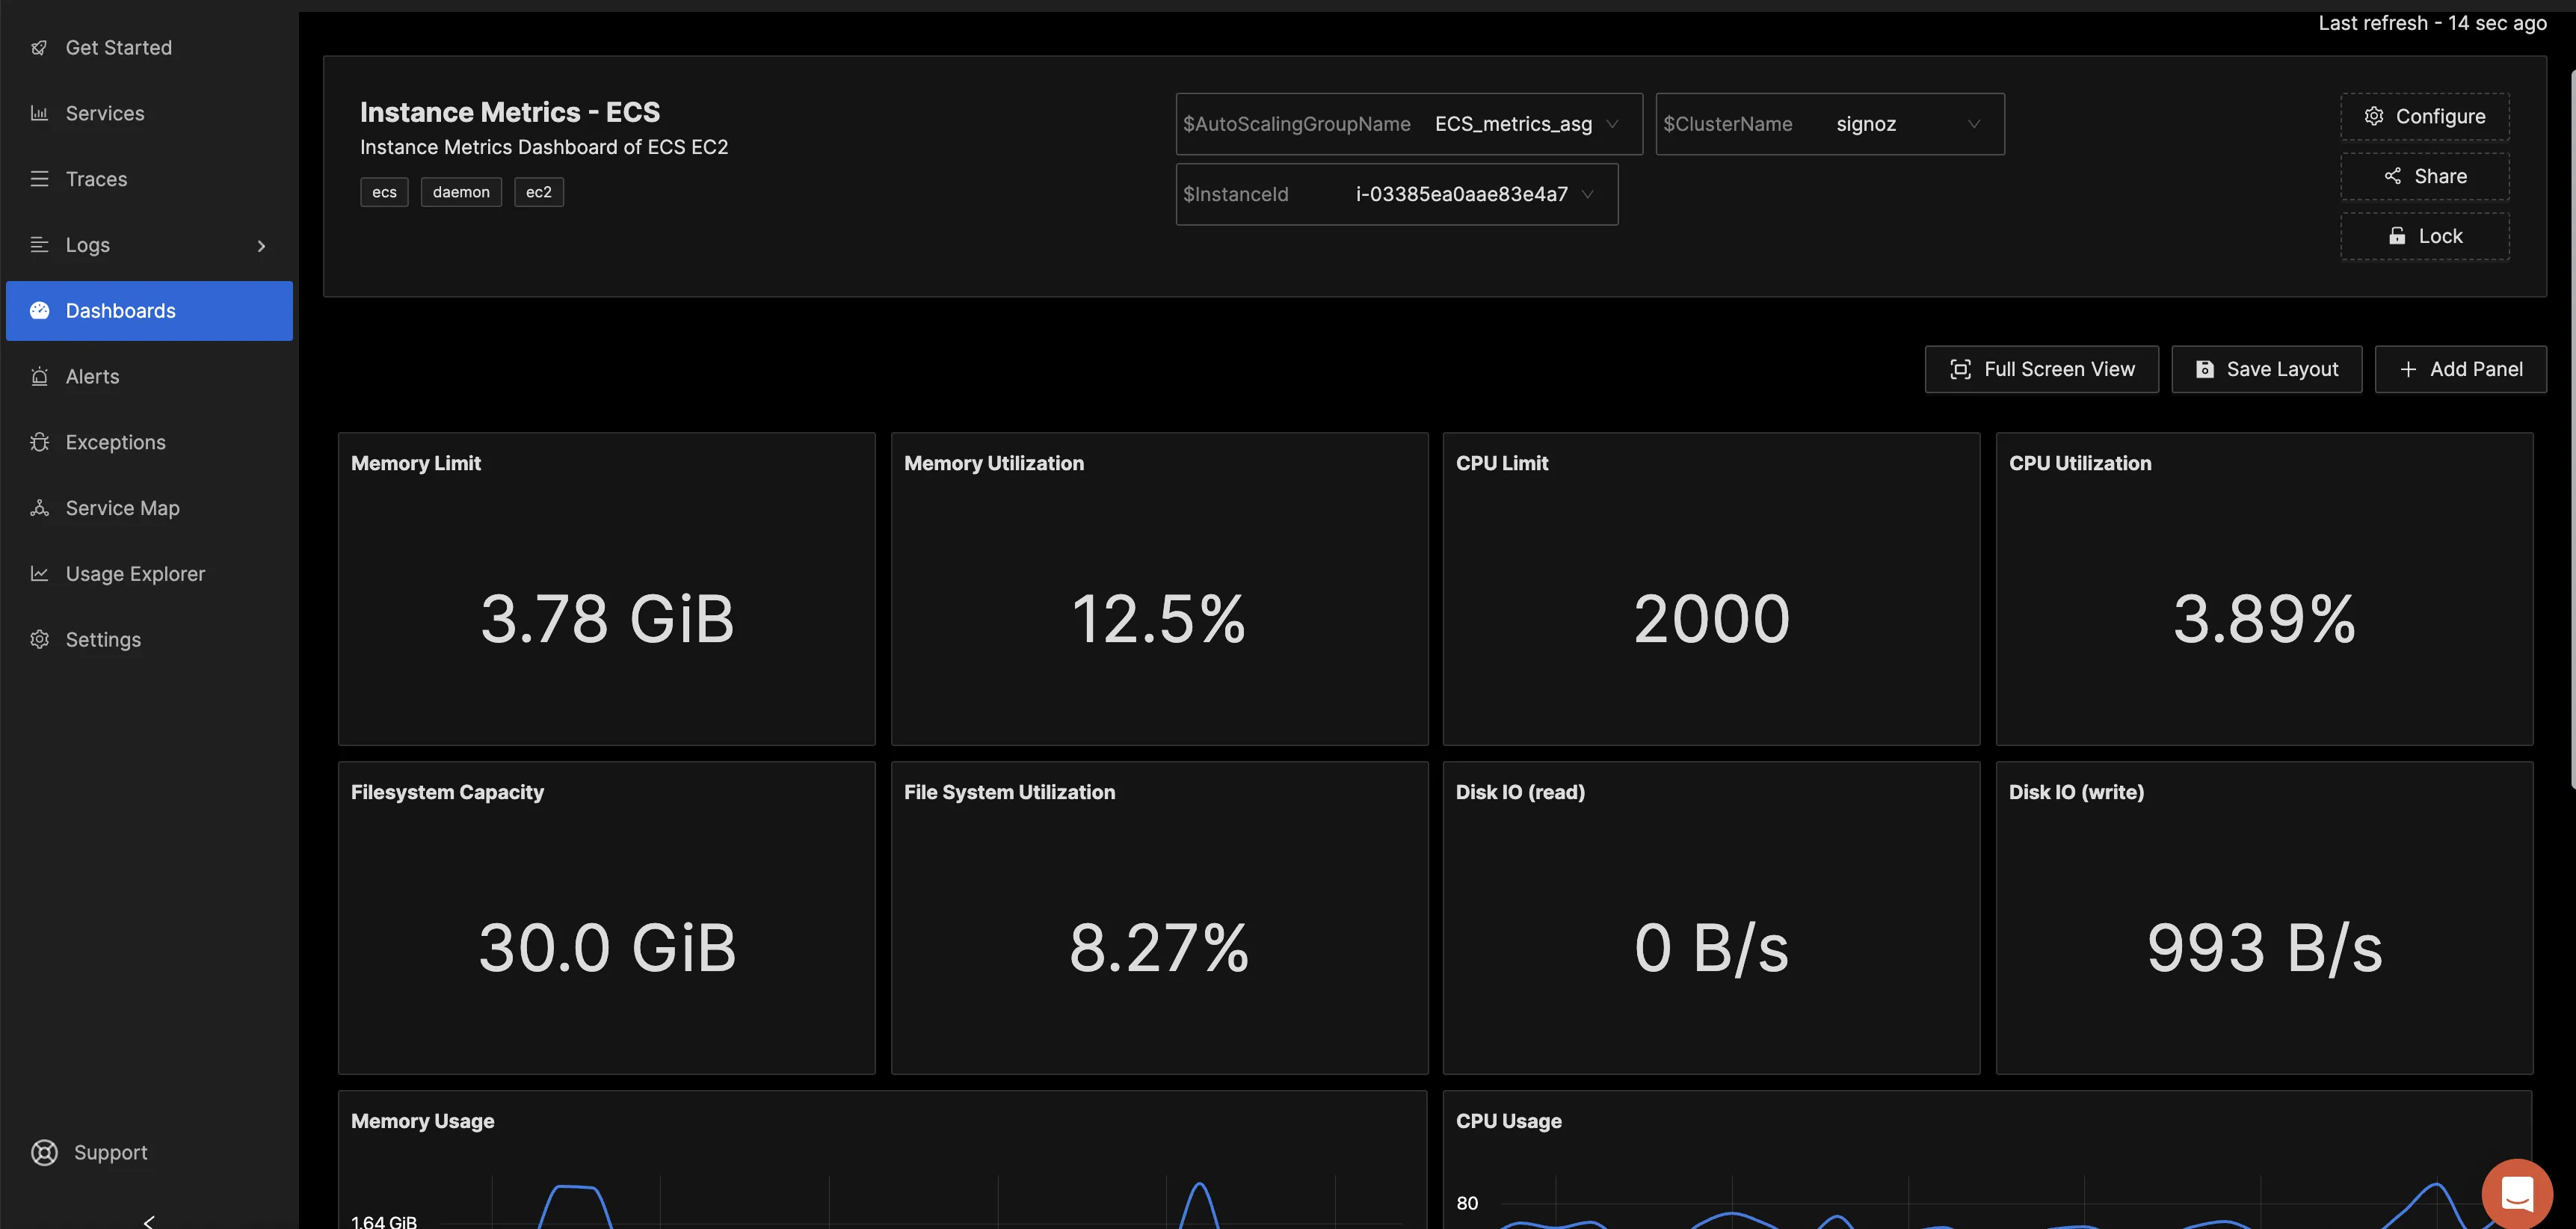Select the Memory Utilization panel title
This screenshot has height=1229, width=2576.
tap(994, 464)
